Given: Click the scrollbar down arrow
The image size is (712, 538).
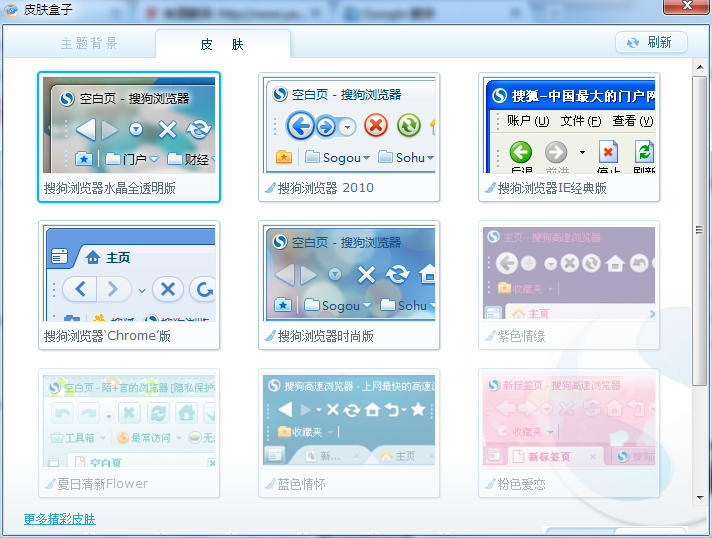Looking at the screenshot, I should (x=700, y=497).
